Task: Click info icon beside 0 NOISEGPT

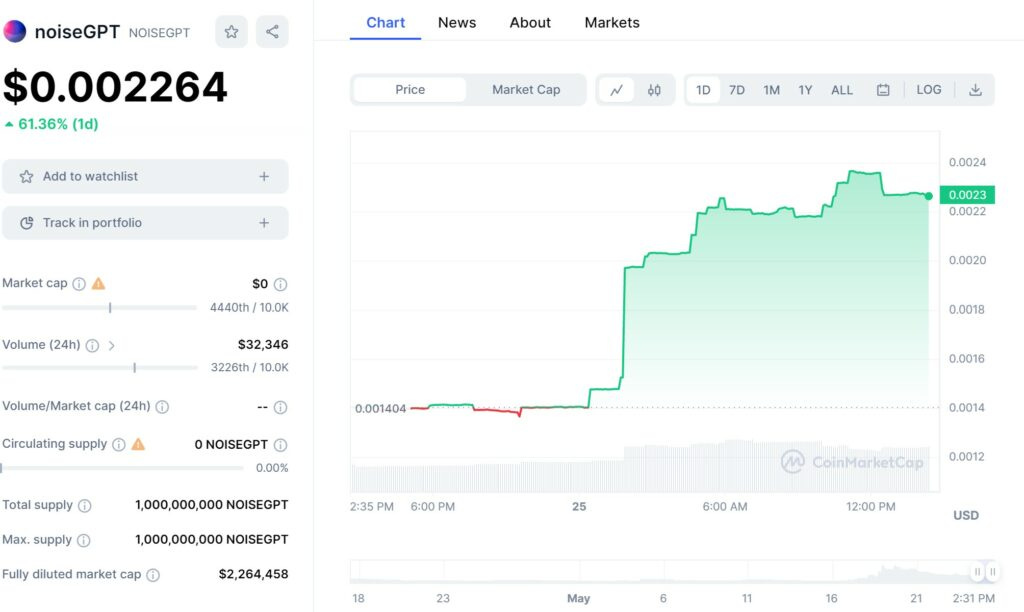Action: click(280, 445)
